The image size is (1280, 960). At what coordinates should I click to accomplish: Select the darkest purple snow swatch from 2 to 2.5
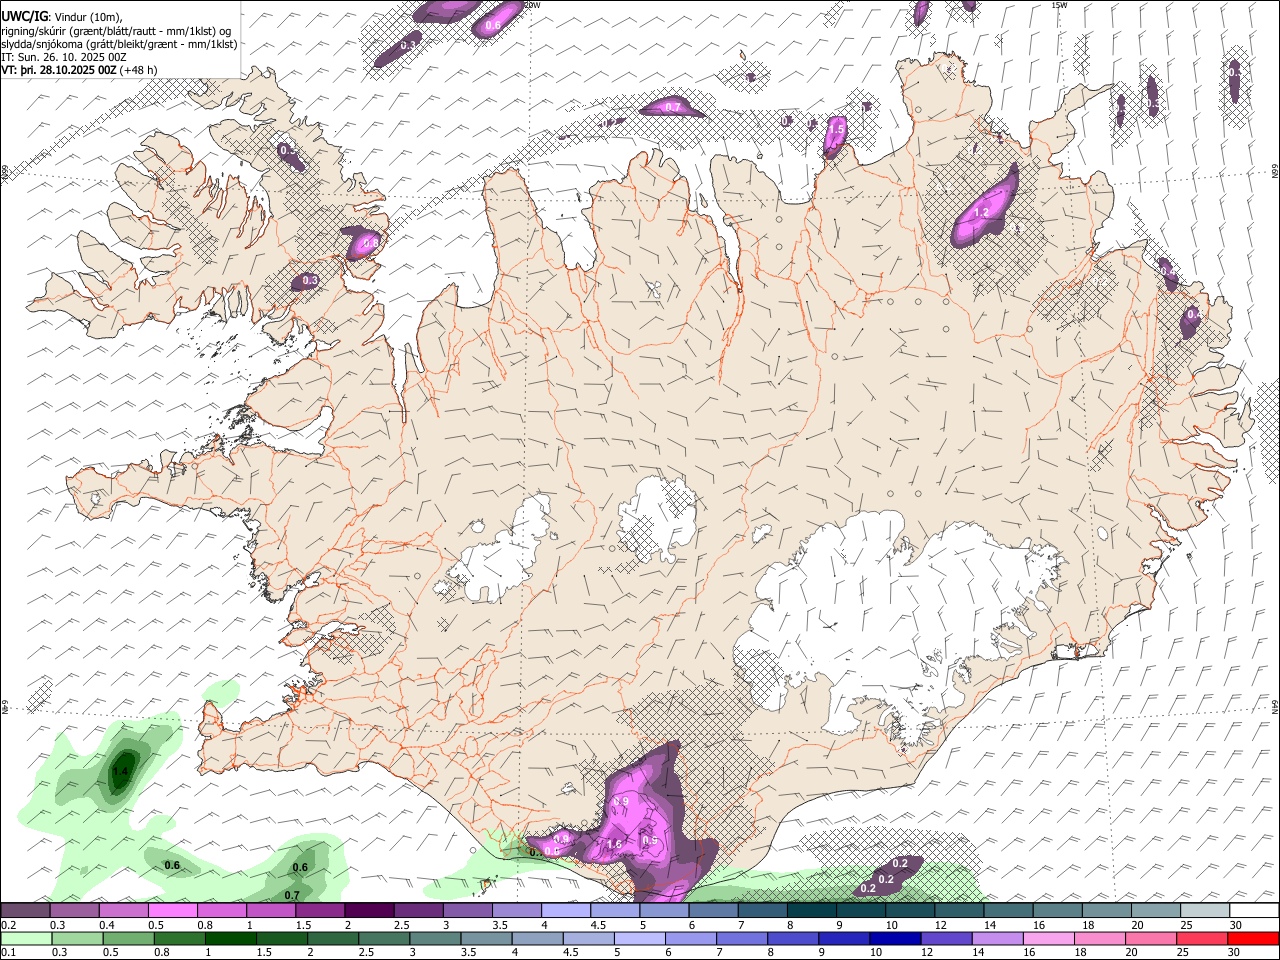coord(368,910)
